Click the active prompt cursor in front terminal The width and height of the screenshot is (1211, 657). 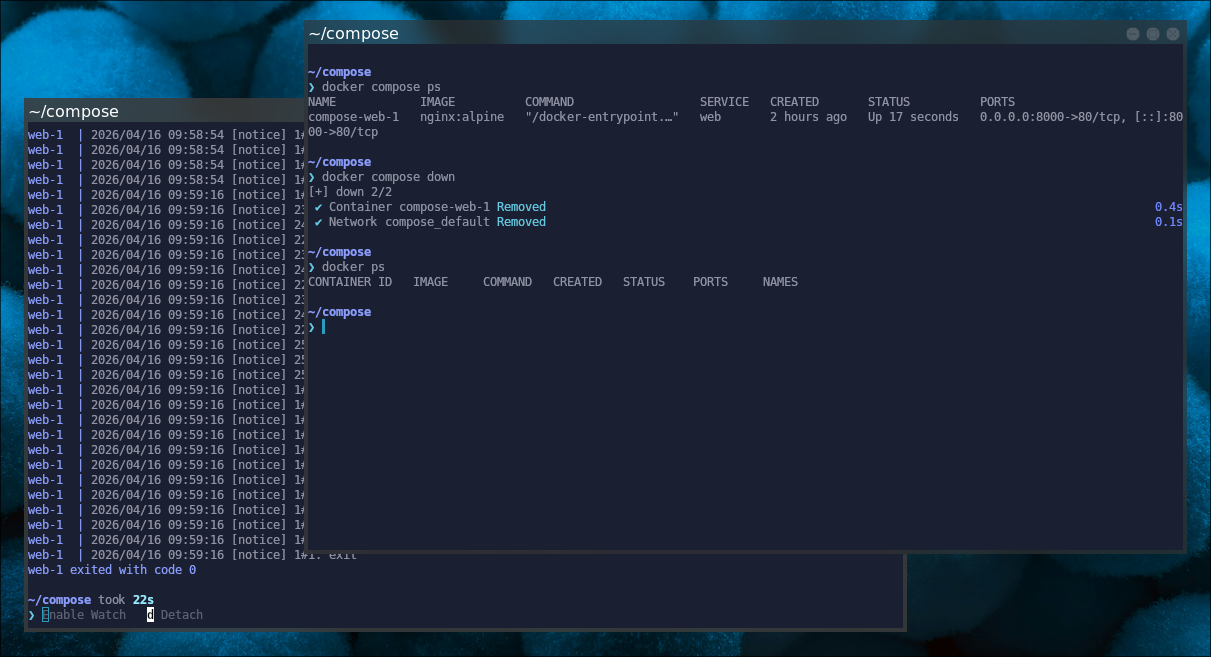323,327
